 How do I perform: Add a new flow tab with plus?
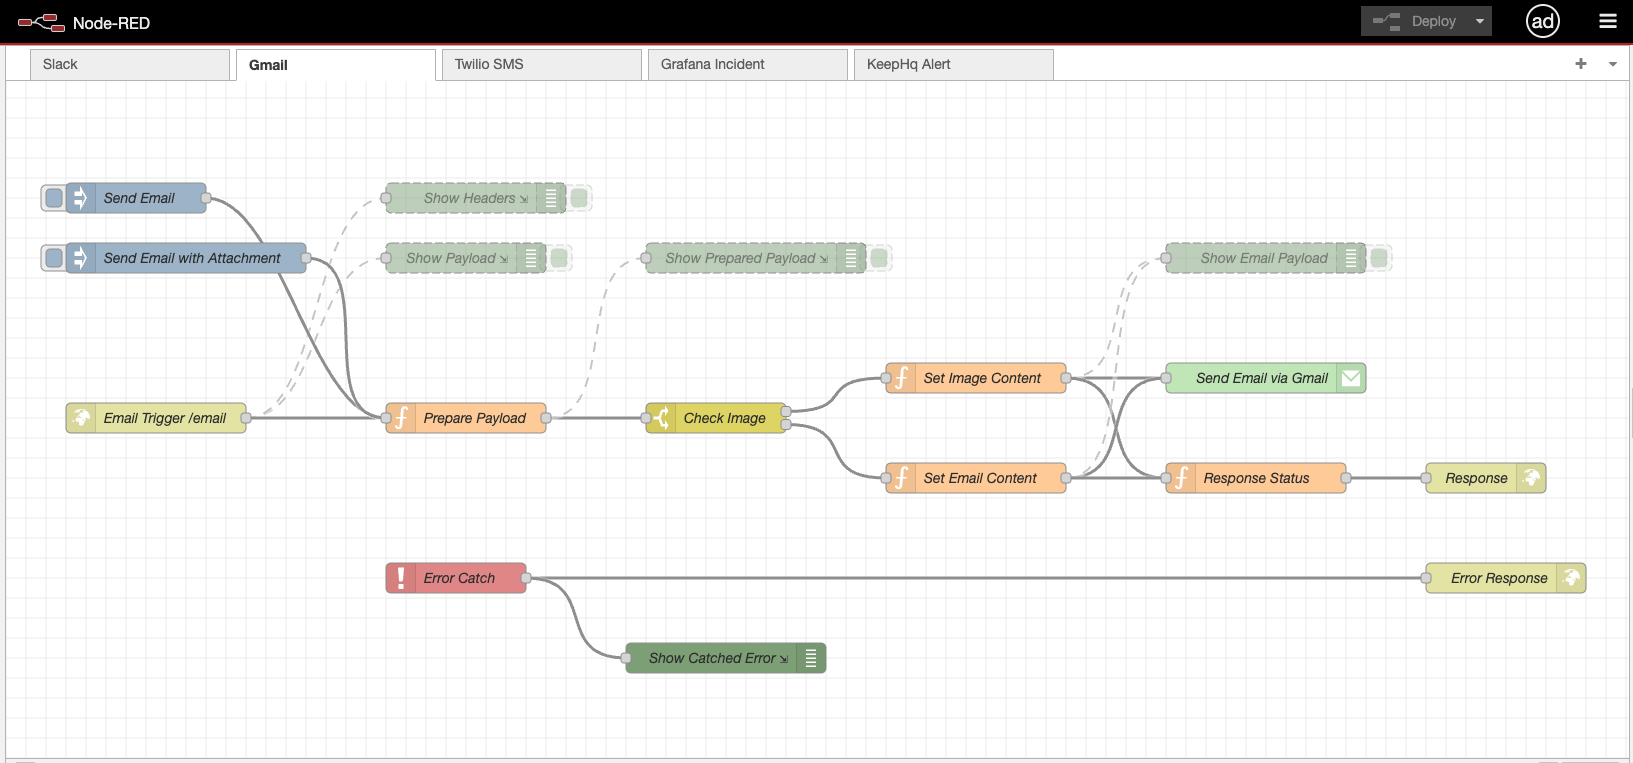tap(1581, 64)
